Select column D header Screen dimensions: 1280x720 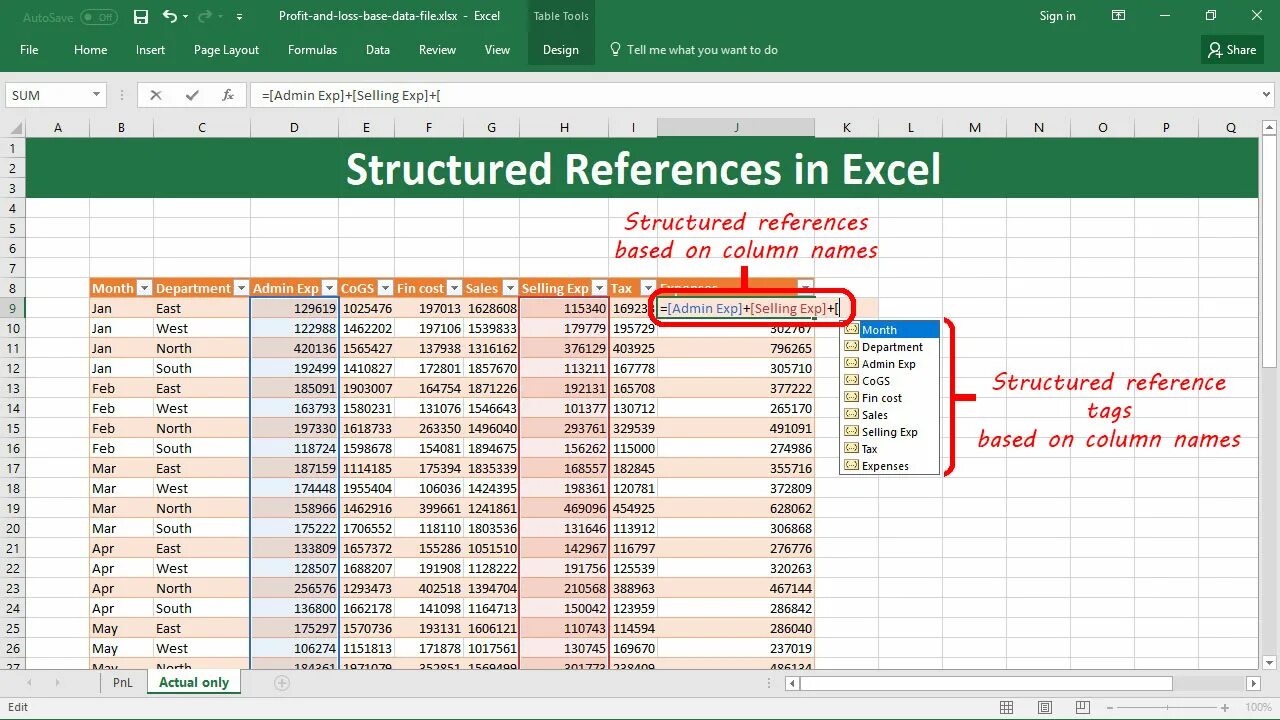point(294,128)
